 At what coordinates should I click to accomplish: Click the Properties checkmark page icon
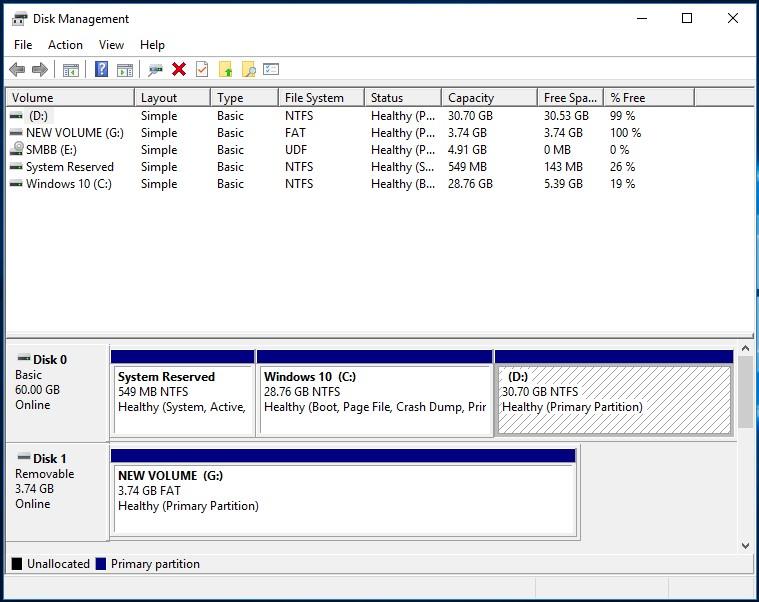[x=202, y=69]
